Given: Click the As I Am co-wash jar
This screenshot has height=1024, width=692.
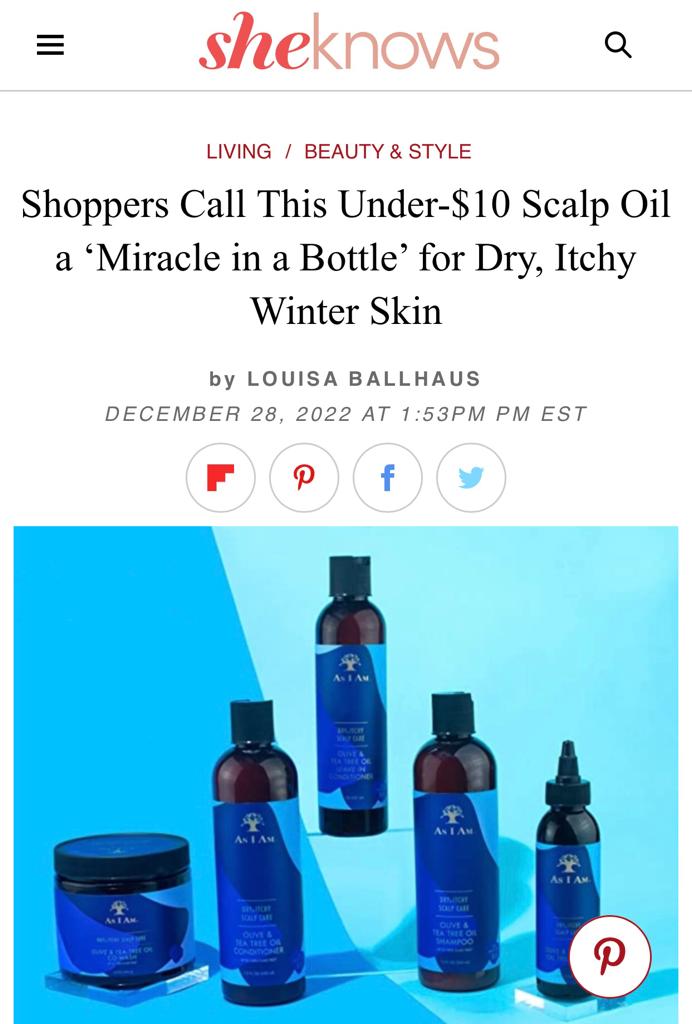Looking at the screenshot, I should (x=123, y=911).
